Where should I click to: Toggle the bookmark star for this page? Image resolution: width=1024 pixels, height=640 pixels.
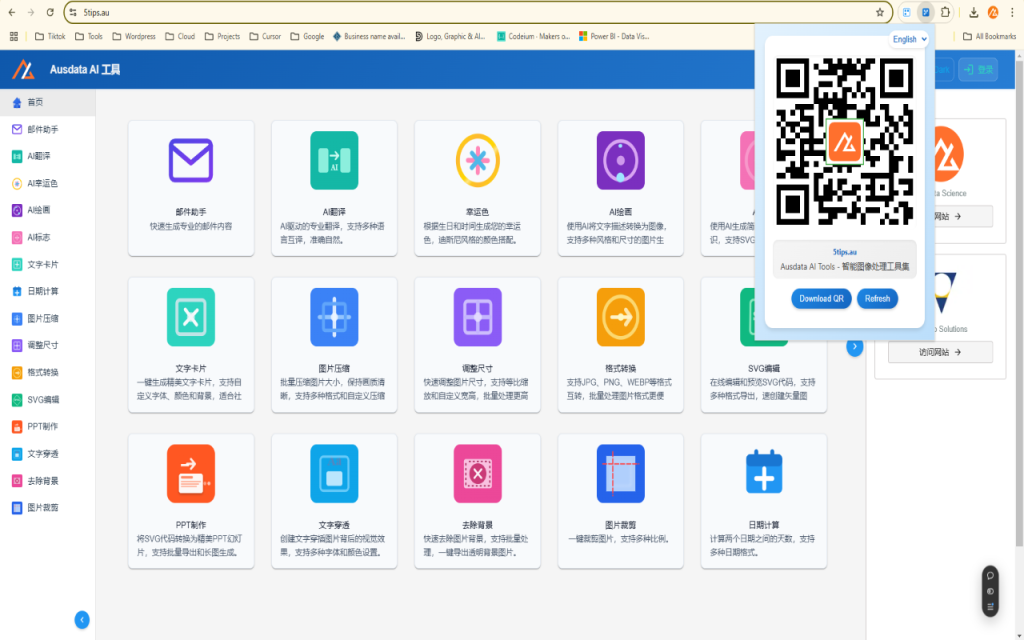tap(880, 12)
